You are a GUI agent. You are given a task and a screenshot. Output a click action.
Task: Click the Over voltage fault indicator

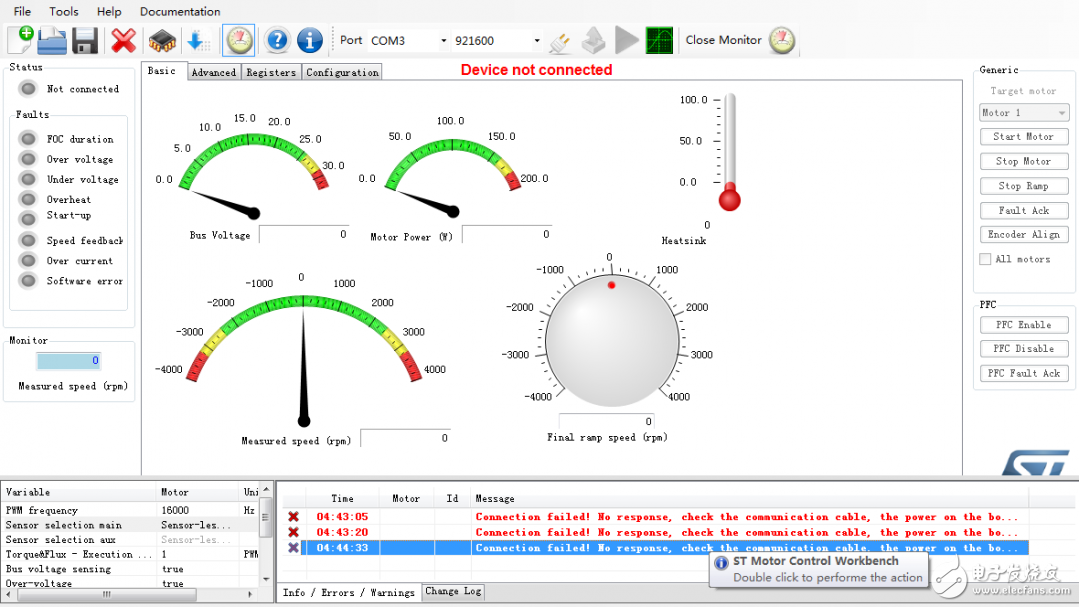tap(28, 159)
